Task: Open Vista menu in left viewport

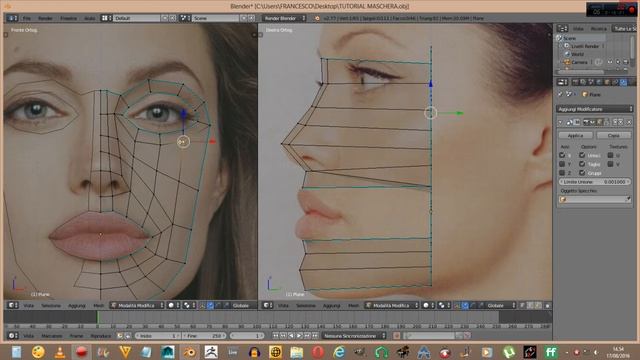Action: [28, 305]
